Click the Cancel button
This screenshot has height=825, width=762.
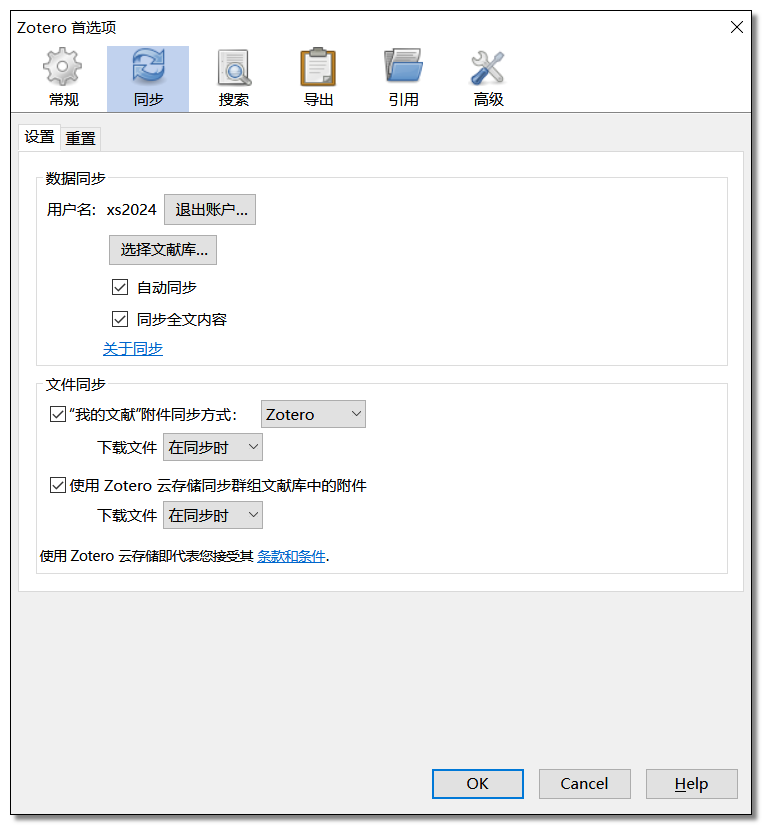[x=585, y=783]
